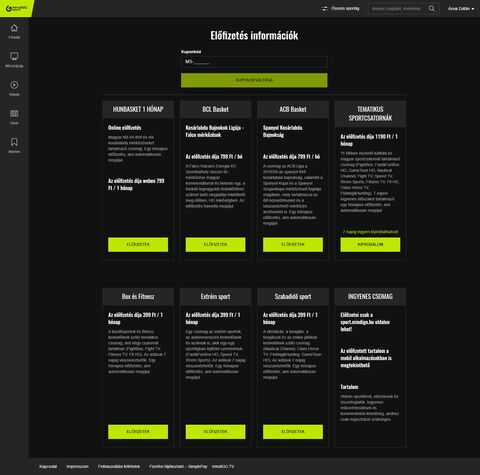Click the Extrém sport card header
The width and height of the screenshot is (480, 475).
pyautogui.click(x=215, y=297)
